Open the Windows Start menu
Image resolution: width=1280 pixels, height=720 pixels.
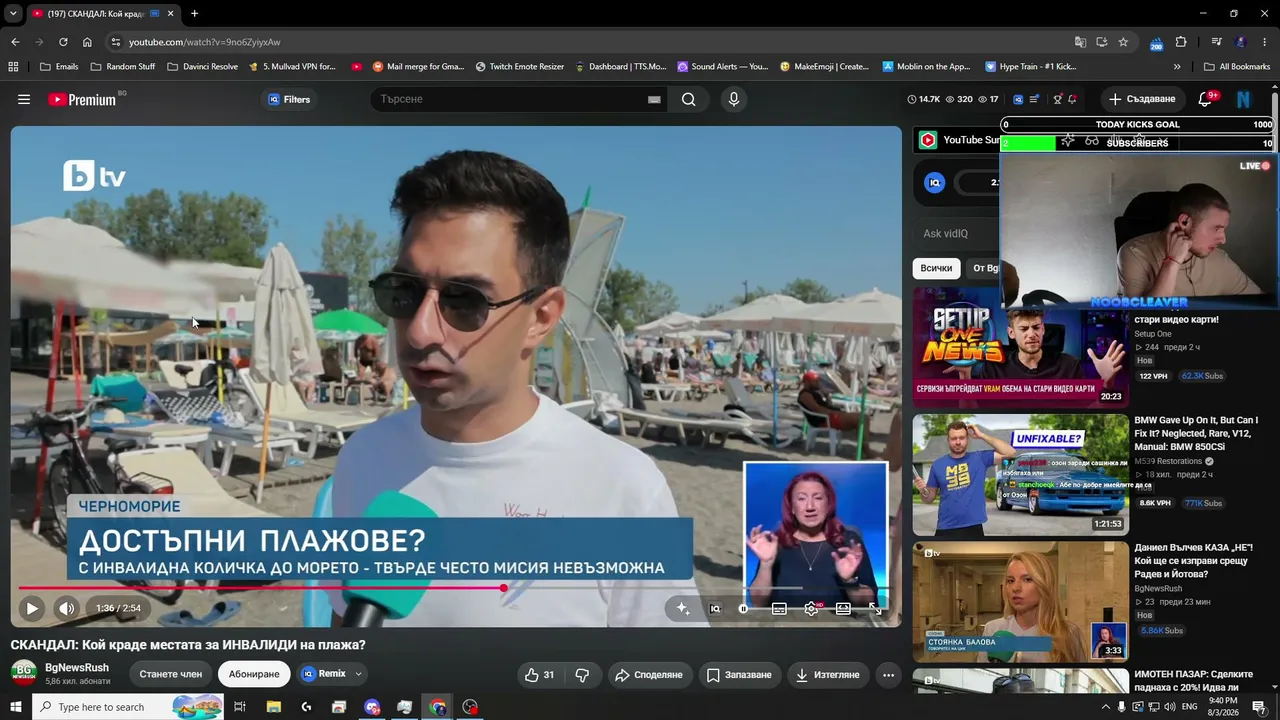click(16, 707)
